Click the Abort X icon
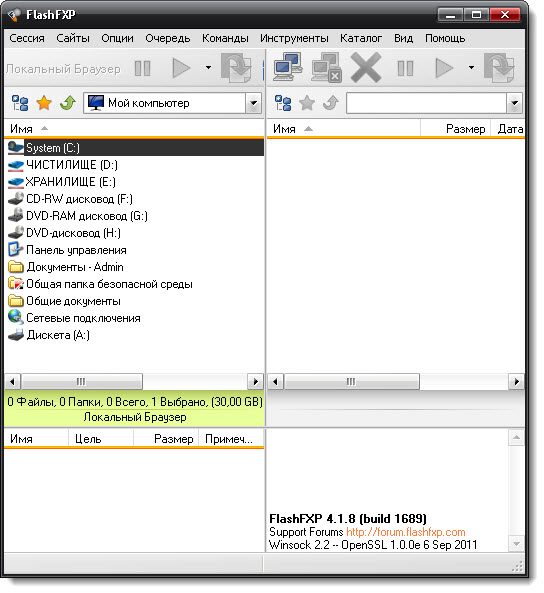Viewport: 544px width, 593px height. [366, 68]
